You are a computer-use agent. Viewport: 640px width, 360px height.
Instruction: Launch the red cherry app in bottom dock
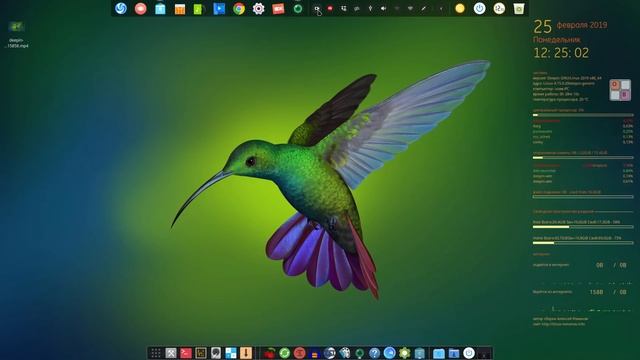tap(269, 353)
